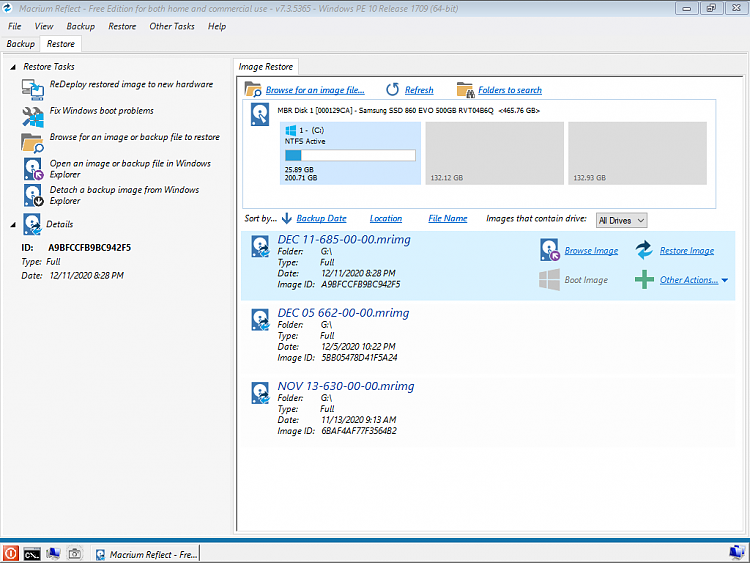The width and height of the screenshot is (750, 563).
Task: Click the circular Refresh arrow icon
Action: click(393, 89)
